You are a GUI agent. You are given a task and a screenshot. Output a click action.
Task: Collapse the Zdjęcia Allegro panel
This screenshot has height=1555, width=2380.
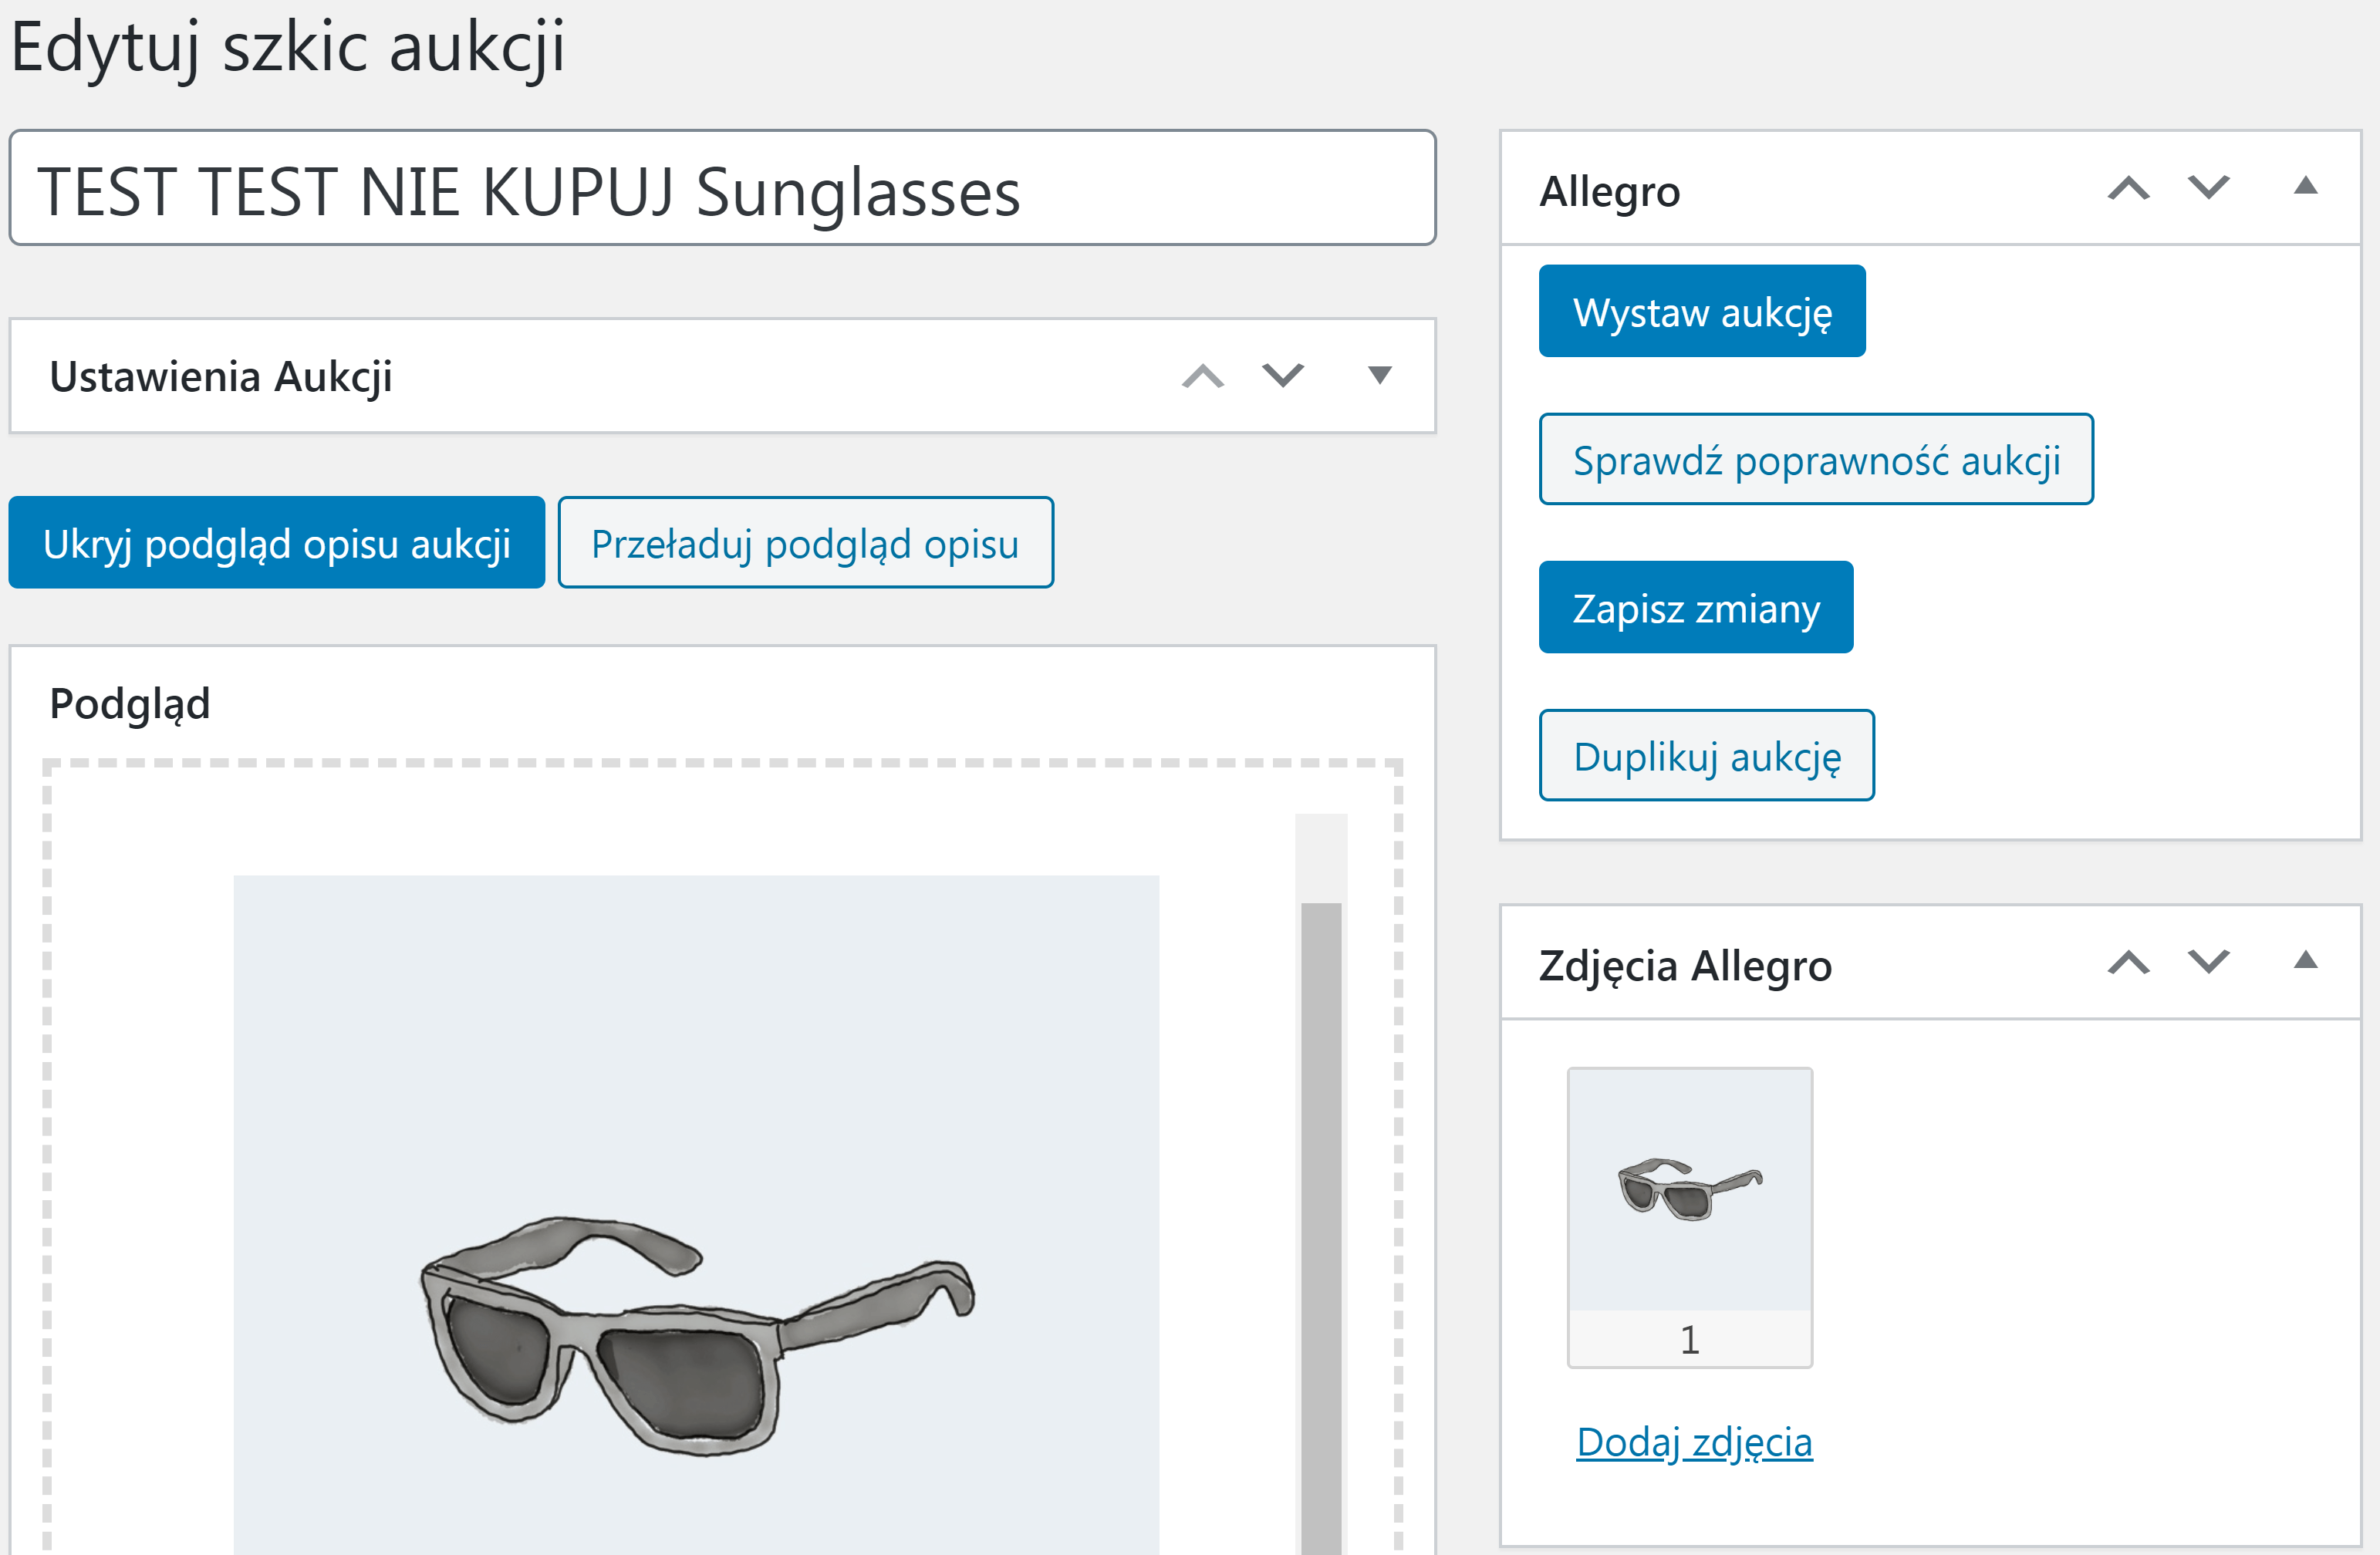[x=2306, y=961]
